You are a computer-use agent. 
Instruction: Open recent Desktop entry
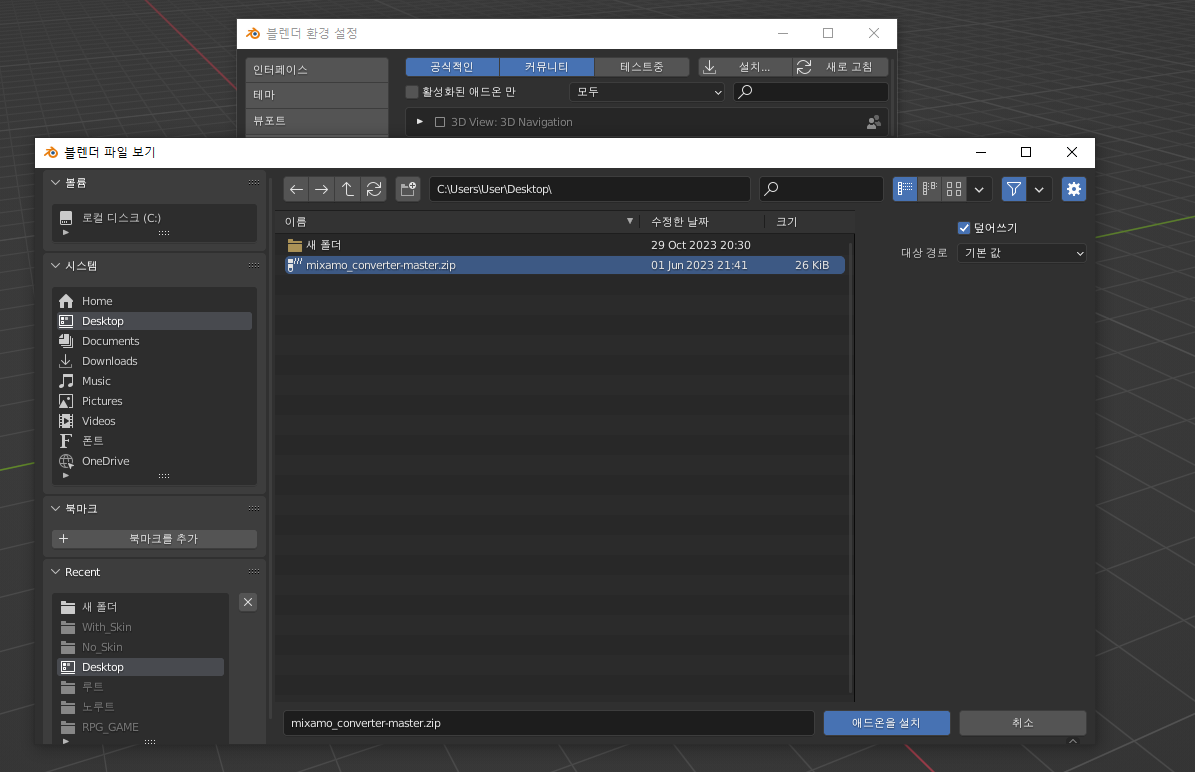click(140, 667)
